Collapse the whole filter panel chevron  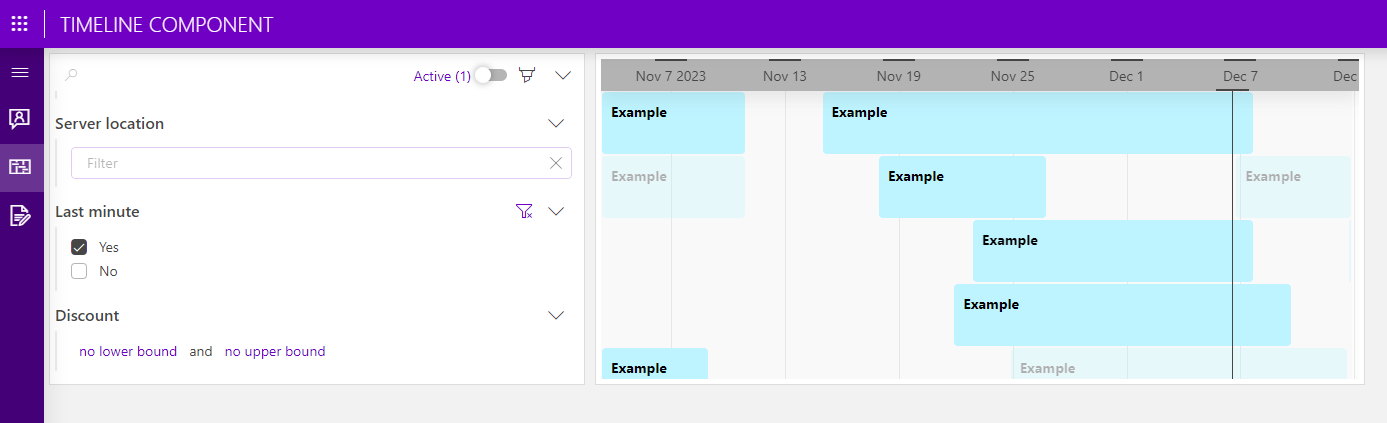(562, 75)
